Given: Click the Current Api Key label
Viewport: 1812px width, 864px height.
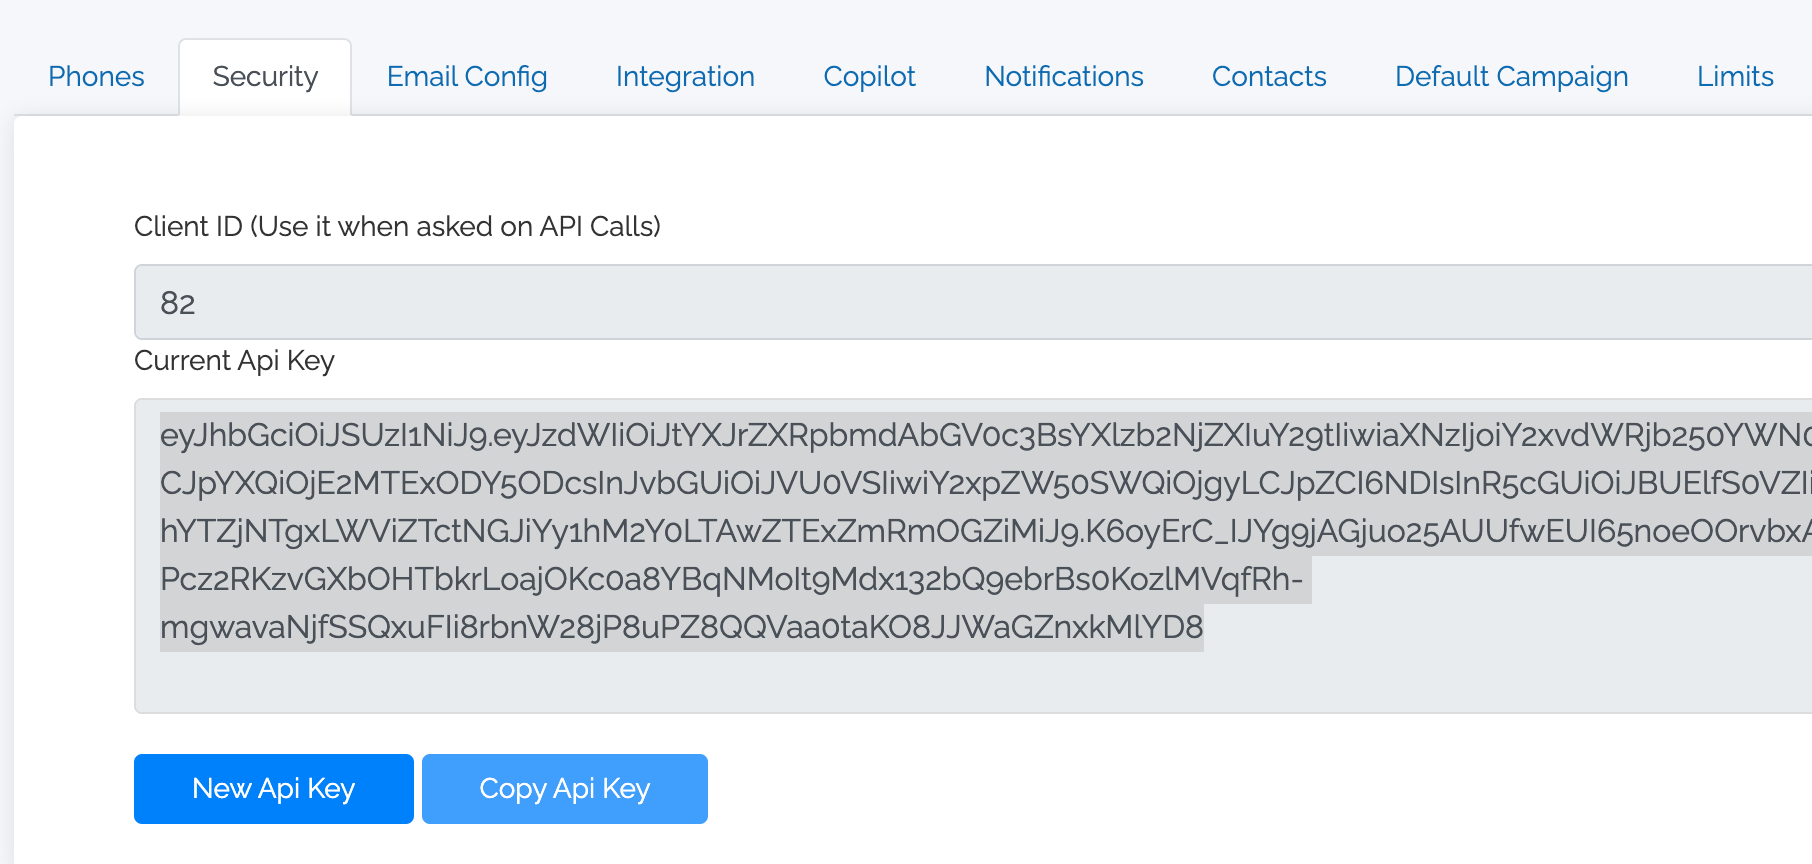Looking at the screenshot, I should (x=233, y=361).
